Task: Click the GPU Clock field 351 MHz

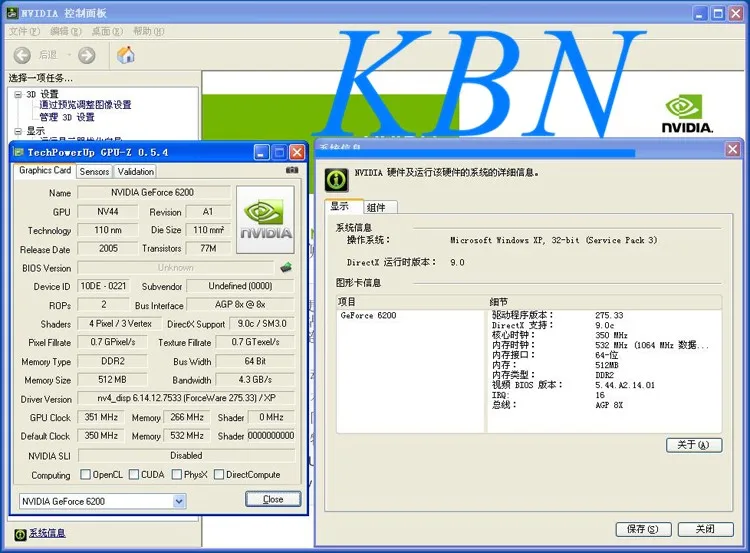Action: pyautogui.click(x=101, y=417)
